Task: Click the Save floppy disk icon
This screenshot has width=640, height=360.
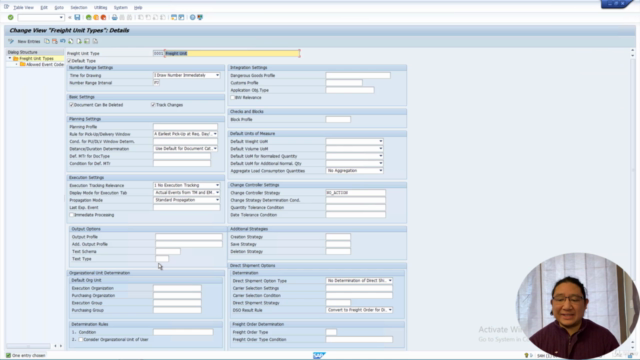Action: point(77,18)
